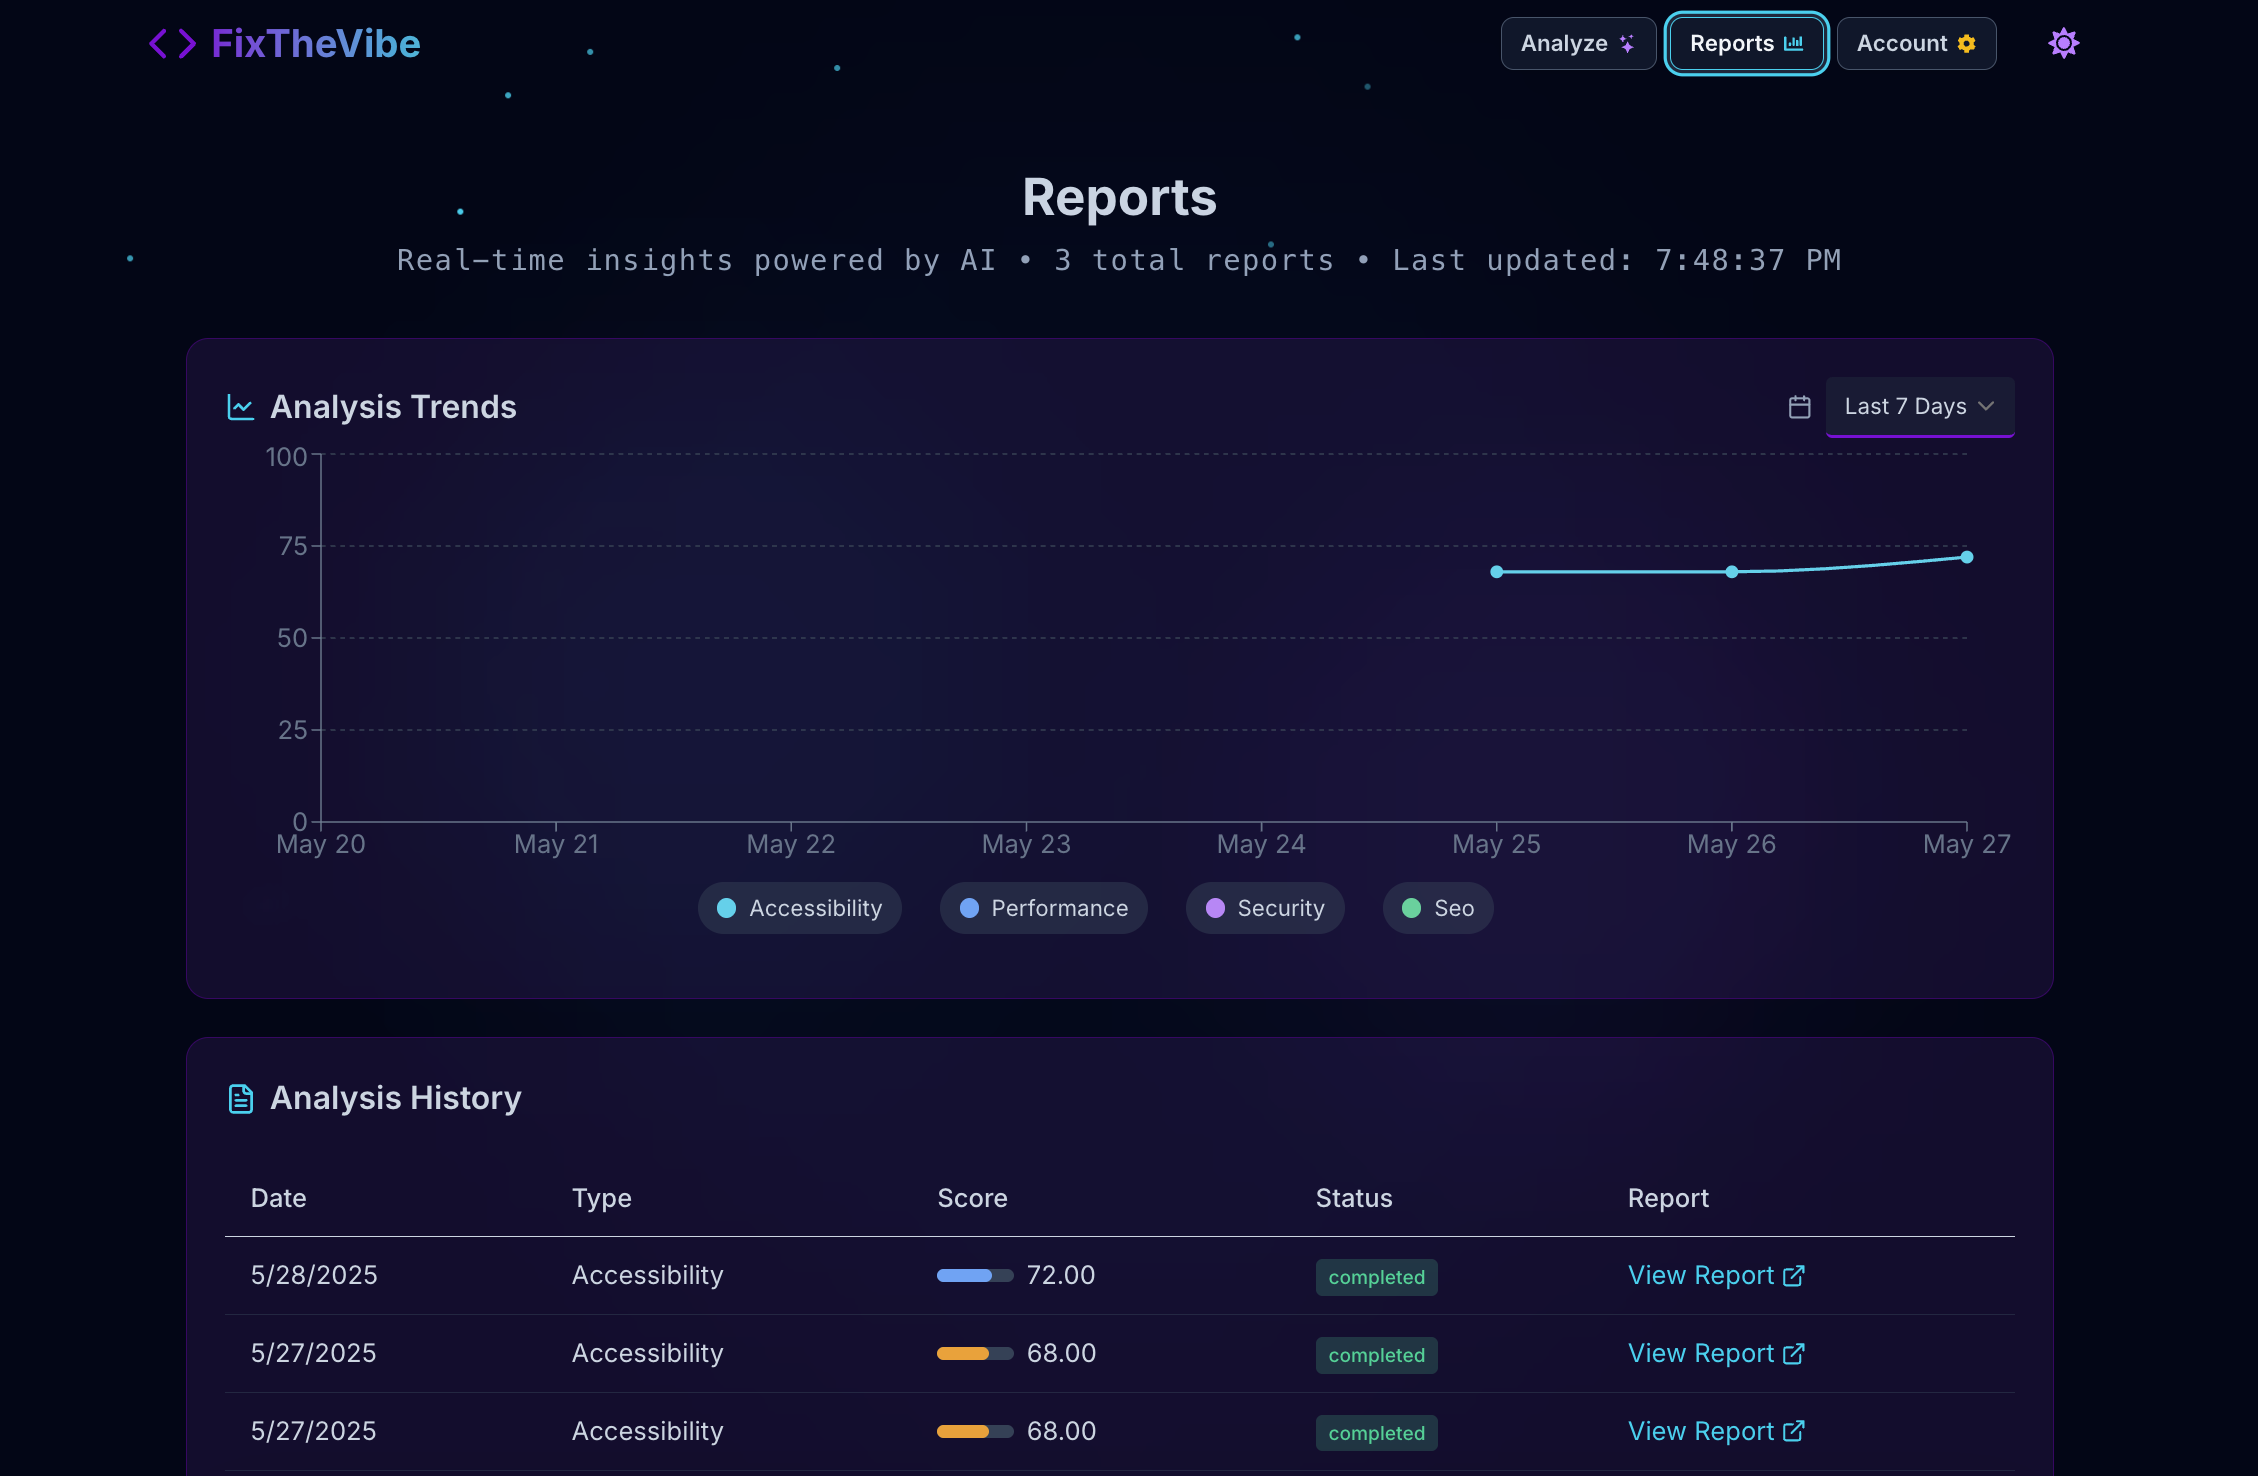Click the Accessibility type in 5/28/2025 row
The image size is (2258, 1476).
click(647, 1275)
